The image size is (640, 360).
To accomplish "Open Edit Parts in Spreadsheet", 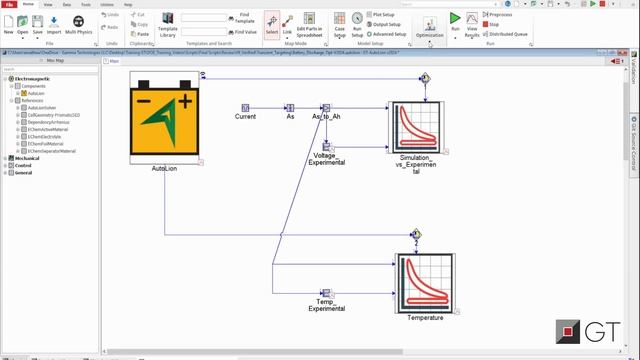I will pos(309,25).
